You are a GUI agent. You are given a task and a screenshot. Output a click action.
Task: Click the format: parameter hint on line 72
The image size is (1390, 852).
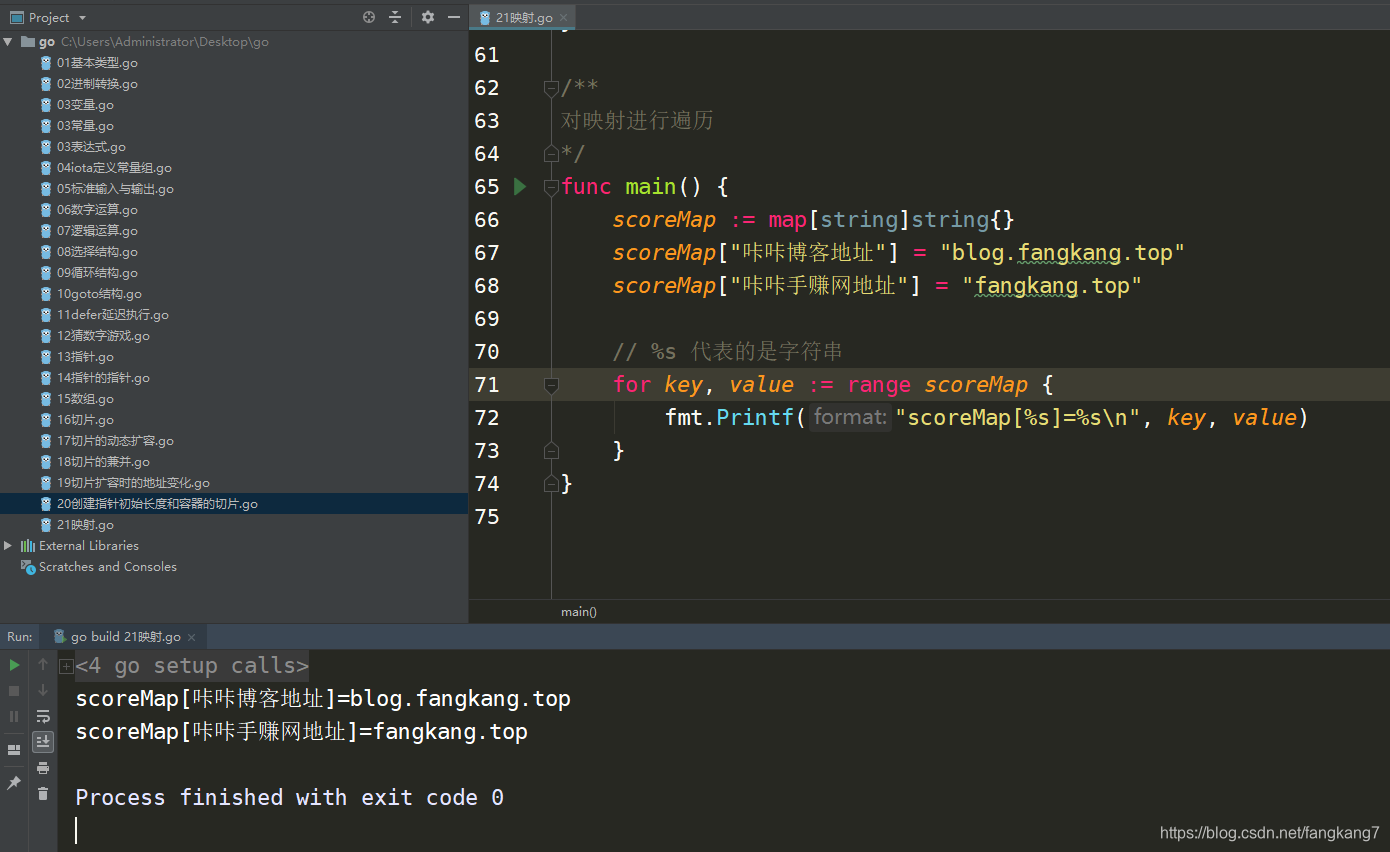click(849, 418)
